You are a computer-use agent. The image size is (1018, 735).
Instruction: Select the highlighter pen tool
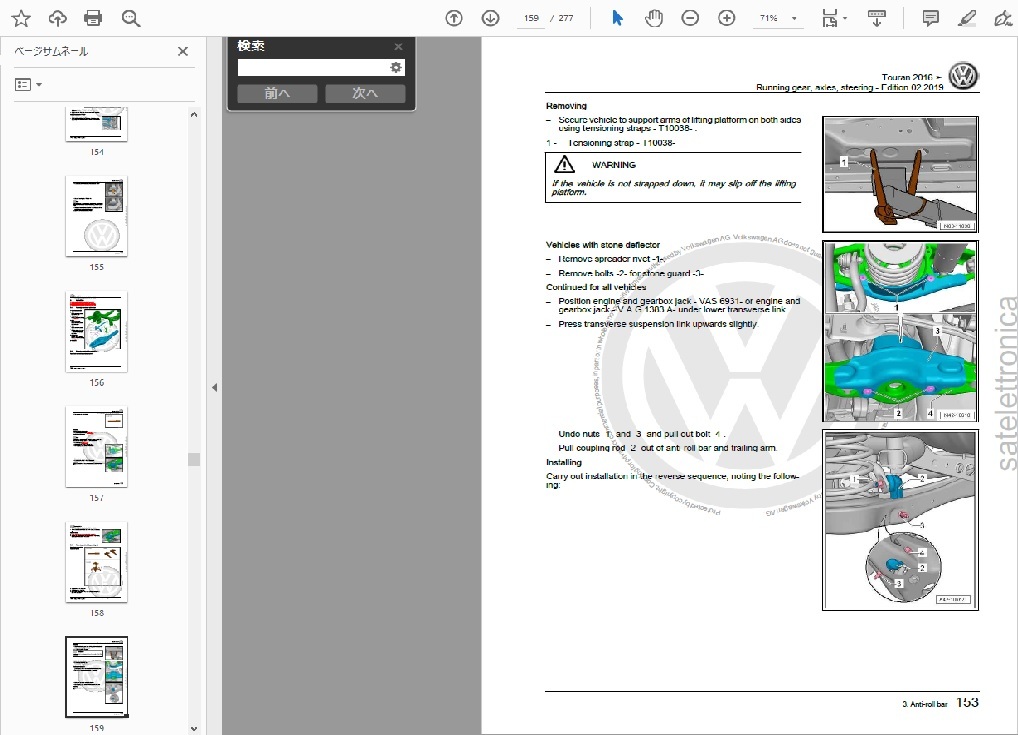pyautogui.click(x=967, y=18)
